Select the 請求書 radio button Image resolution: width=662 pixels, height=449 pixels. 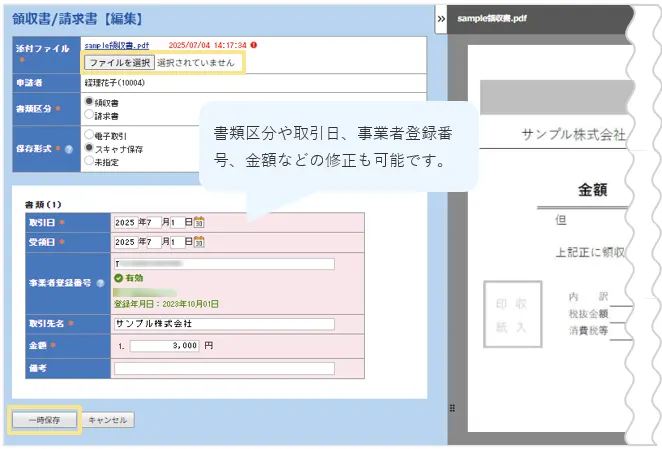tap(90, 114)
